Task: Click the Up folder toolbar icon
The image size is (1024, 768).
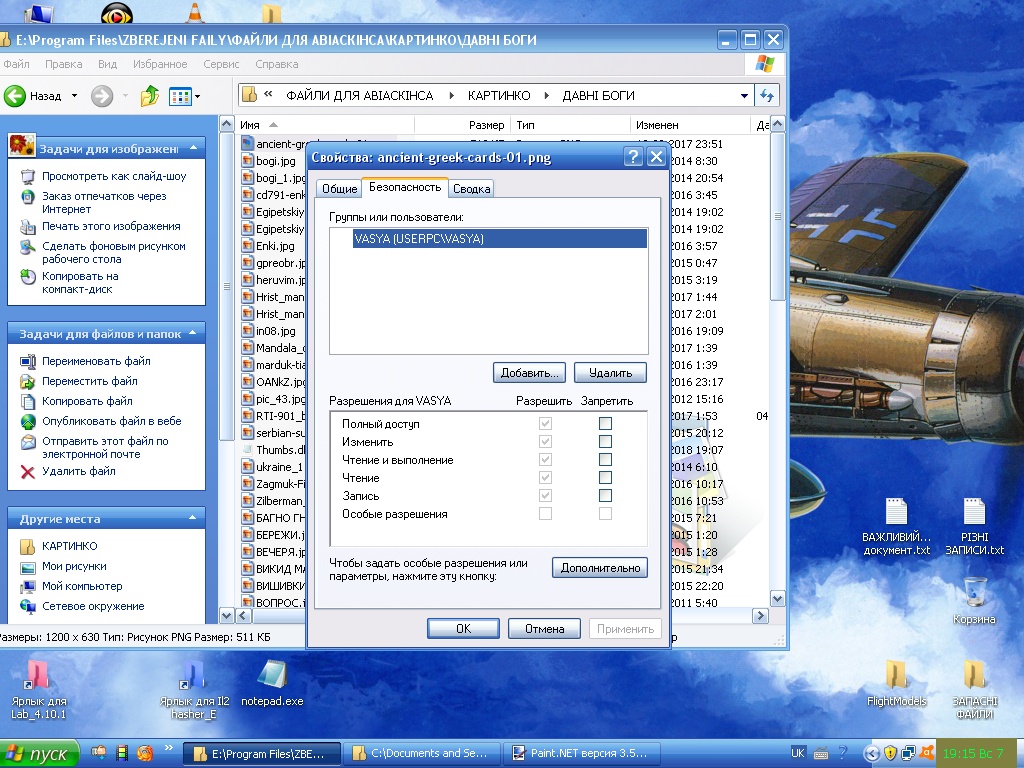Action: pyautogui.click(x=150, y=96)
